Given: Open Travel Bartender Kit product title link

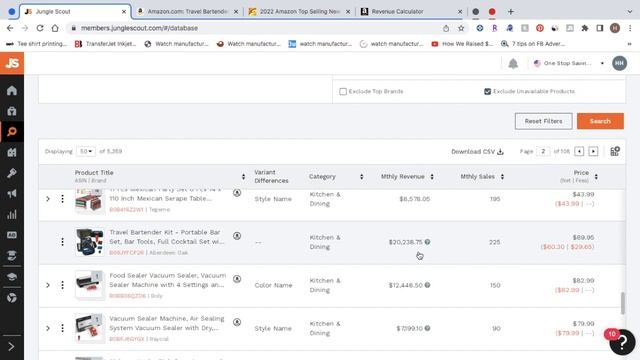Looking at the screenshot, I should tap(167, 237).
